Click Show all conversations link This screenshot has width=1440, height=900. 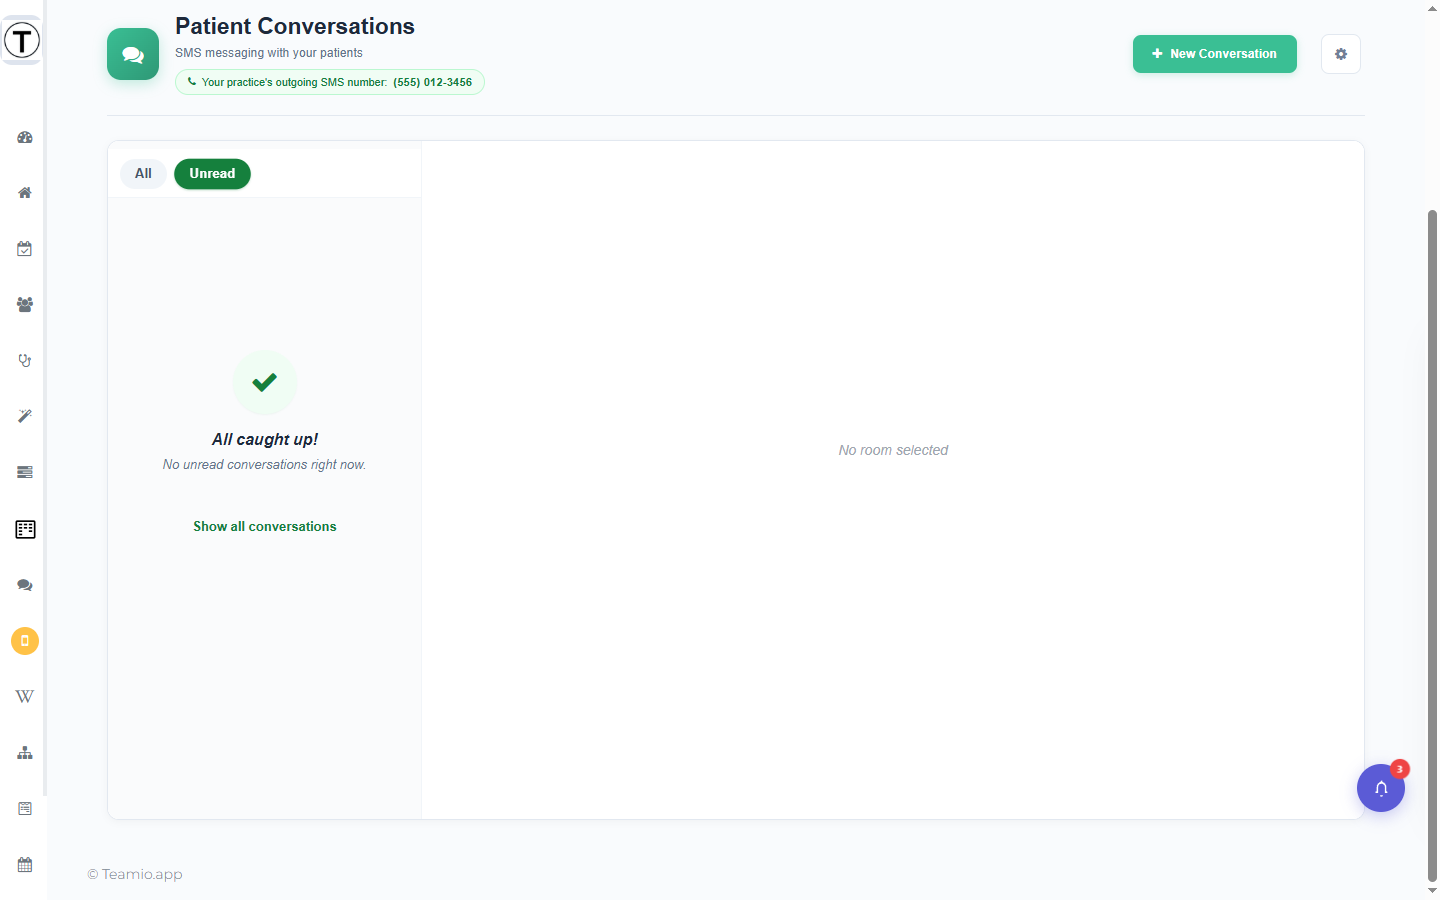click(x=265, y=526)
